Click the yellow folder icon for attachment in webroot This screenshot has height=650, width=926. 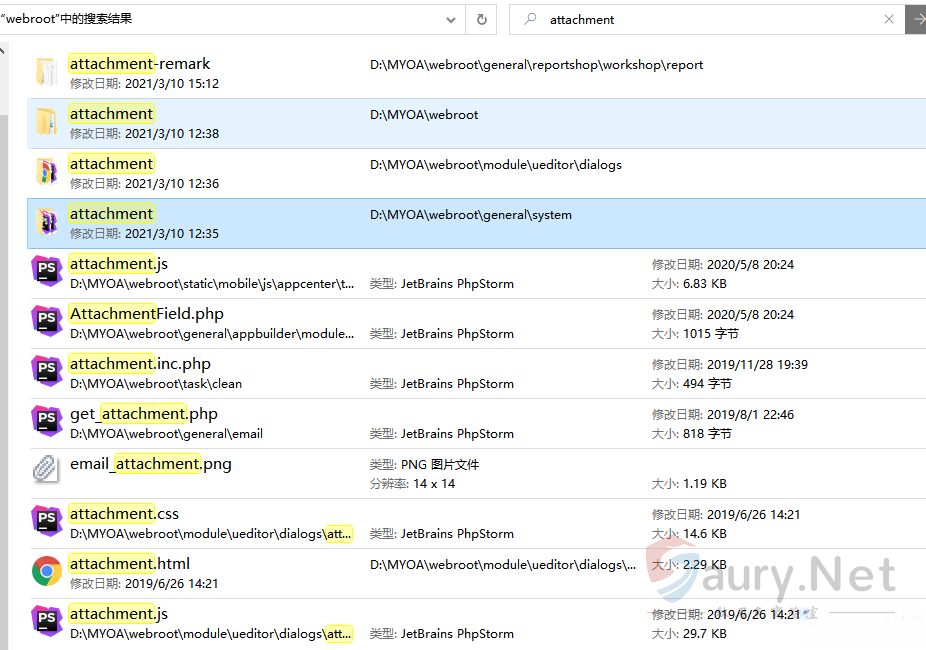click(43, 120)
